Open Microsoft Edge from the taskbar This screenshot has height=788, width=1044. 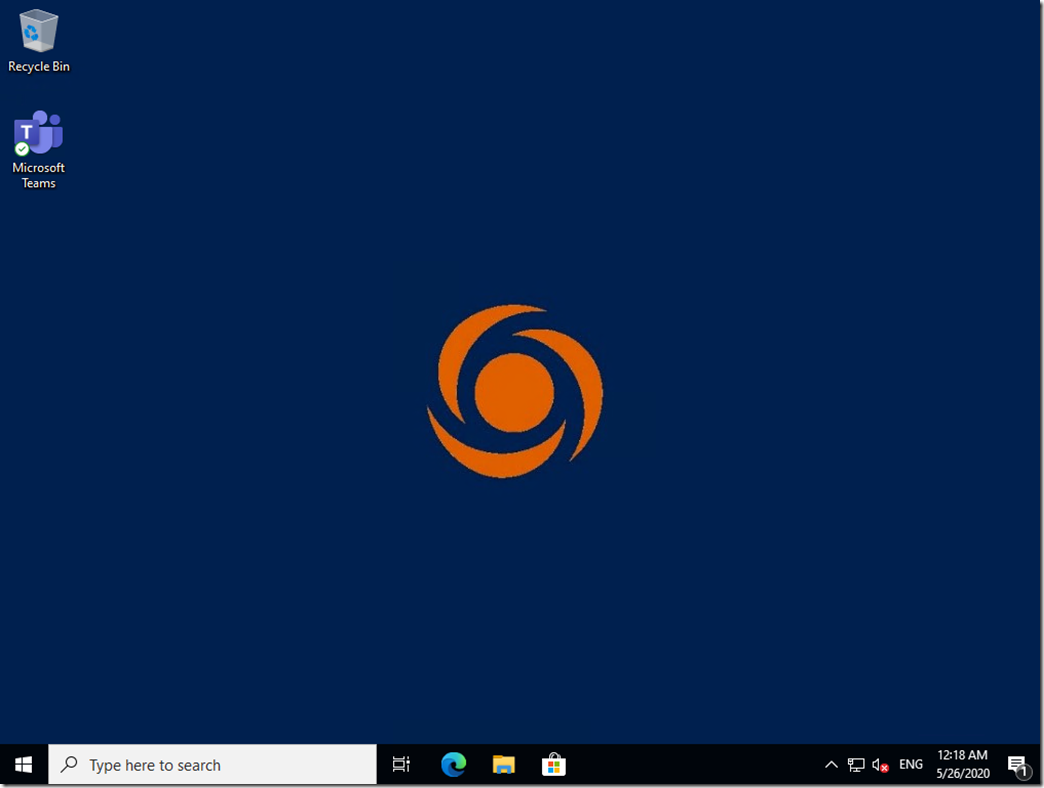point(453,763)
